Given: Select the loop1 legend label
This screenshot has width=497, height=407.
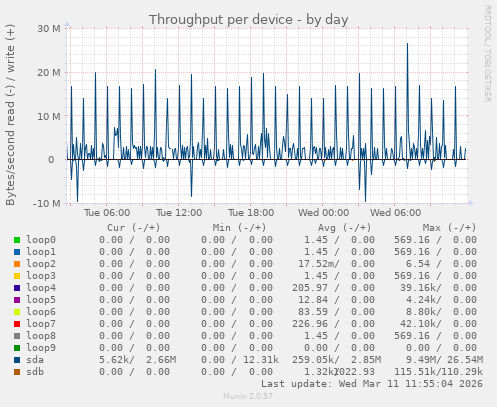Looking at the screenshot, I should click(x=41, y=252).
